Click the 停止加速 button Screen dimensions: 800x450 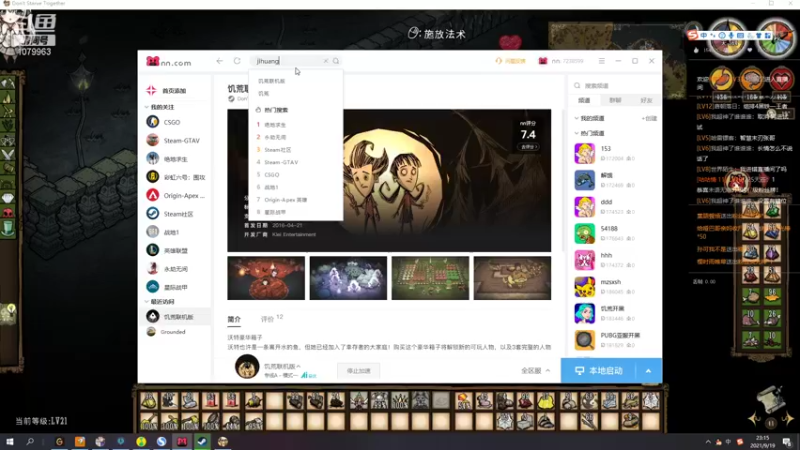[358, 371]
